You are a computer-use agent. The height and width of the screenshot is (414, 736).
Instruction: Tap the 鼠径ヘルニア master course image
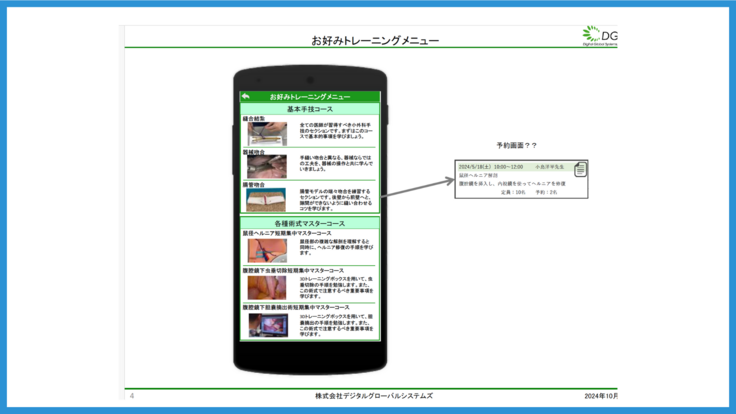267,250
